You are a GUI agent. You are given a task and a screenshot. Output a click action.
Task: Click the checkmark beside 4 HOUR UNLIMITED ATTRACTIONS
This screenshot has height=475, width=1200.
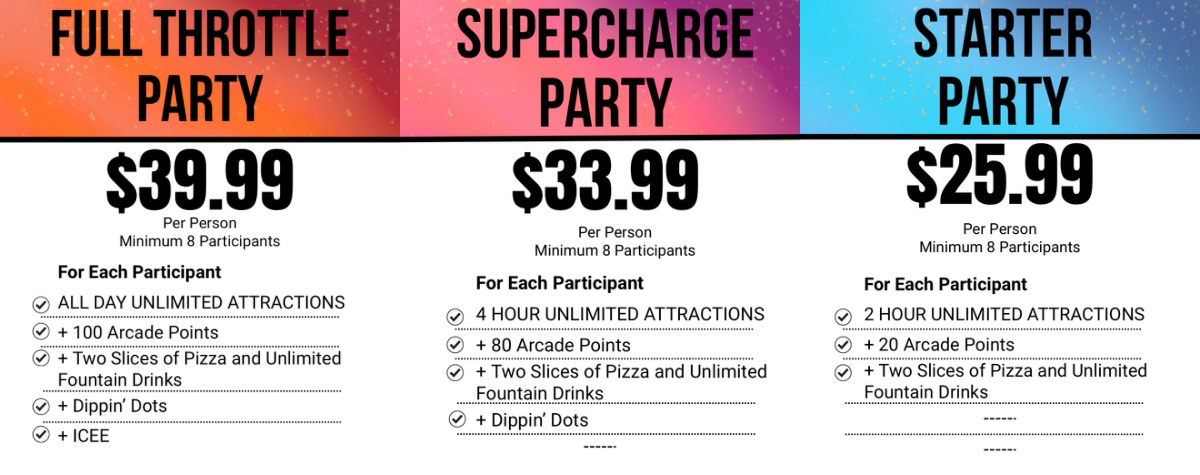[455, 316]
